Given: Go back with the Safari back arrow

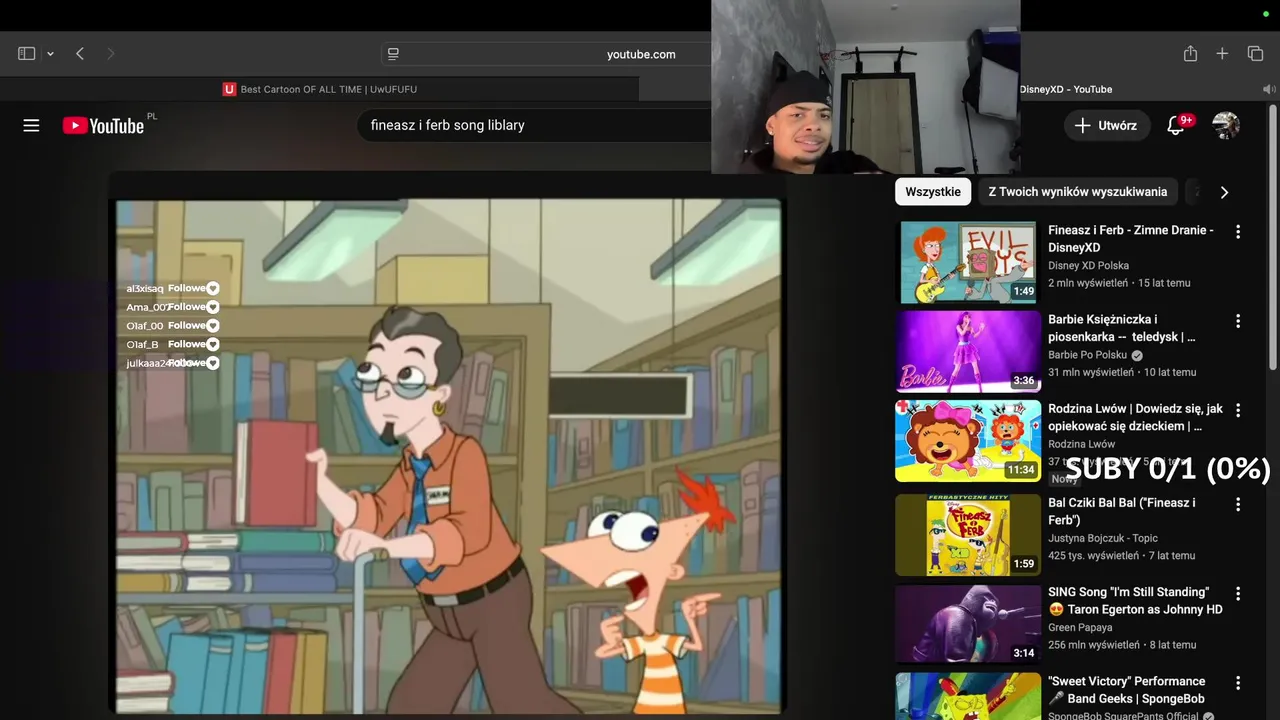Looking at the screenshot, I should (80, 54).
